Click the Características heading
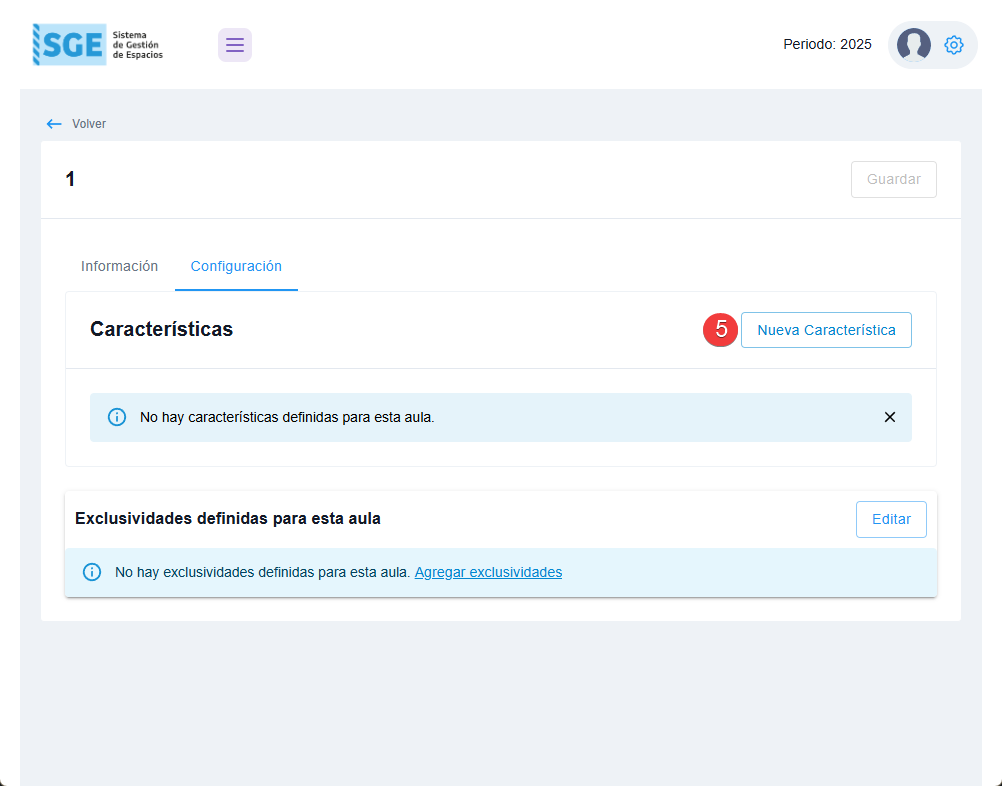Screen dimensions: 1002x786 (162, 329)
